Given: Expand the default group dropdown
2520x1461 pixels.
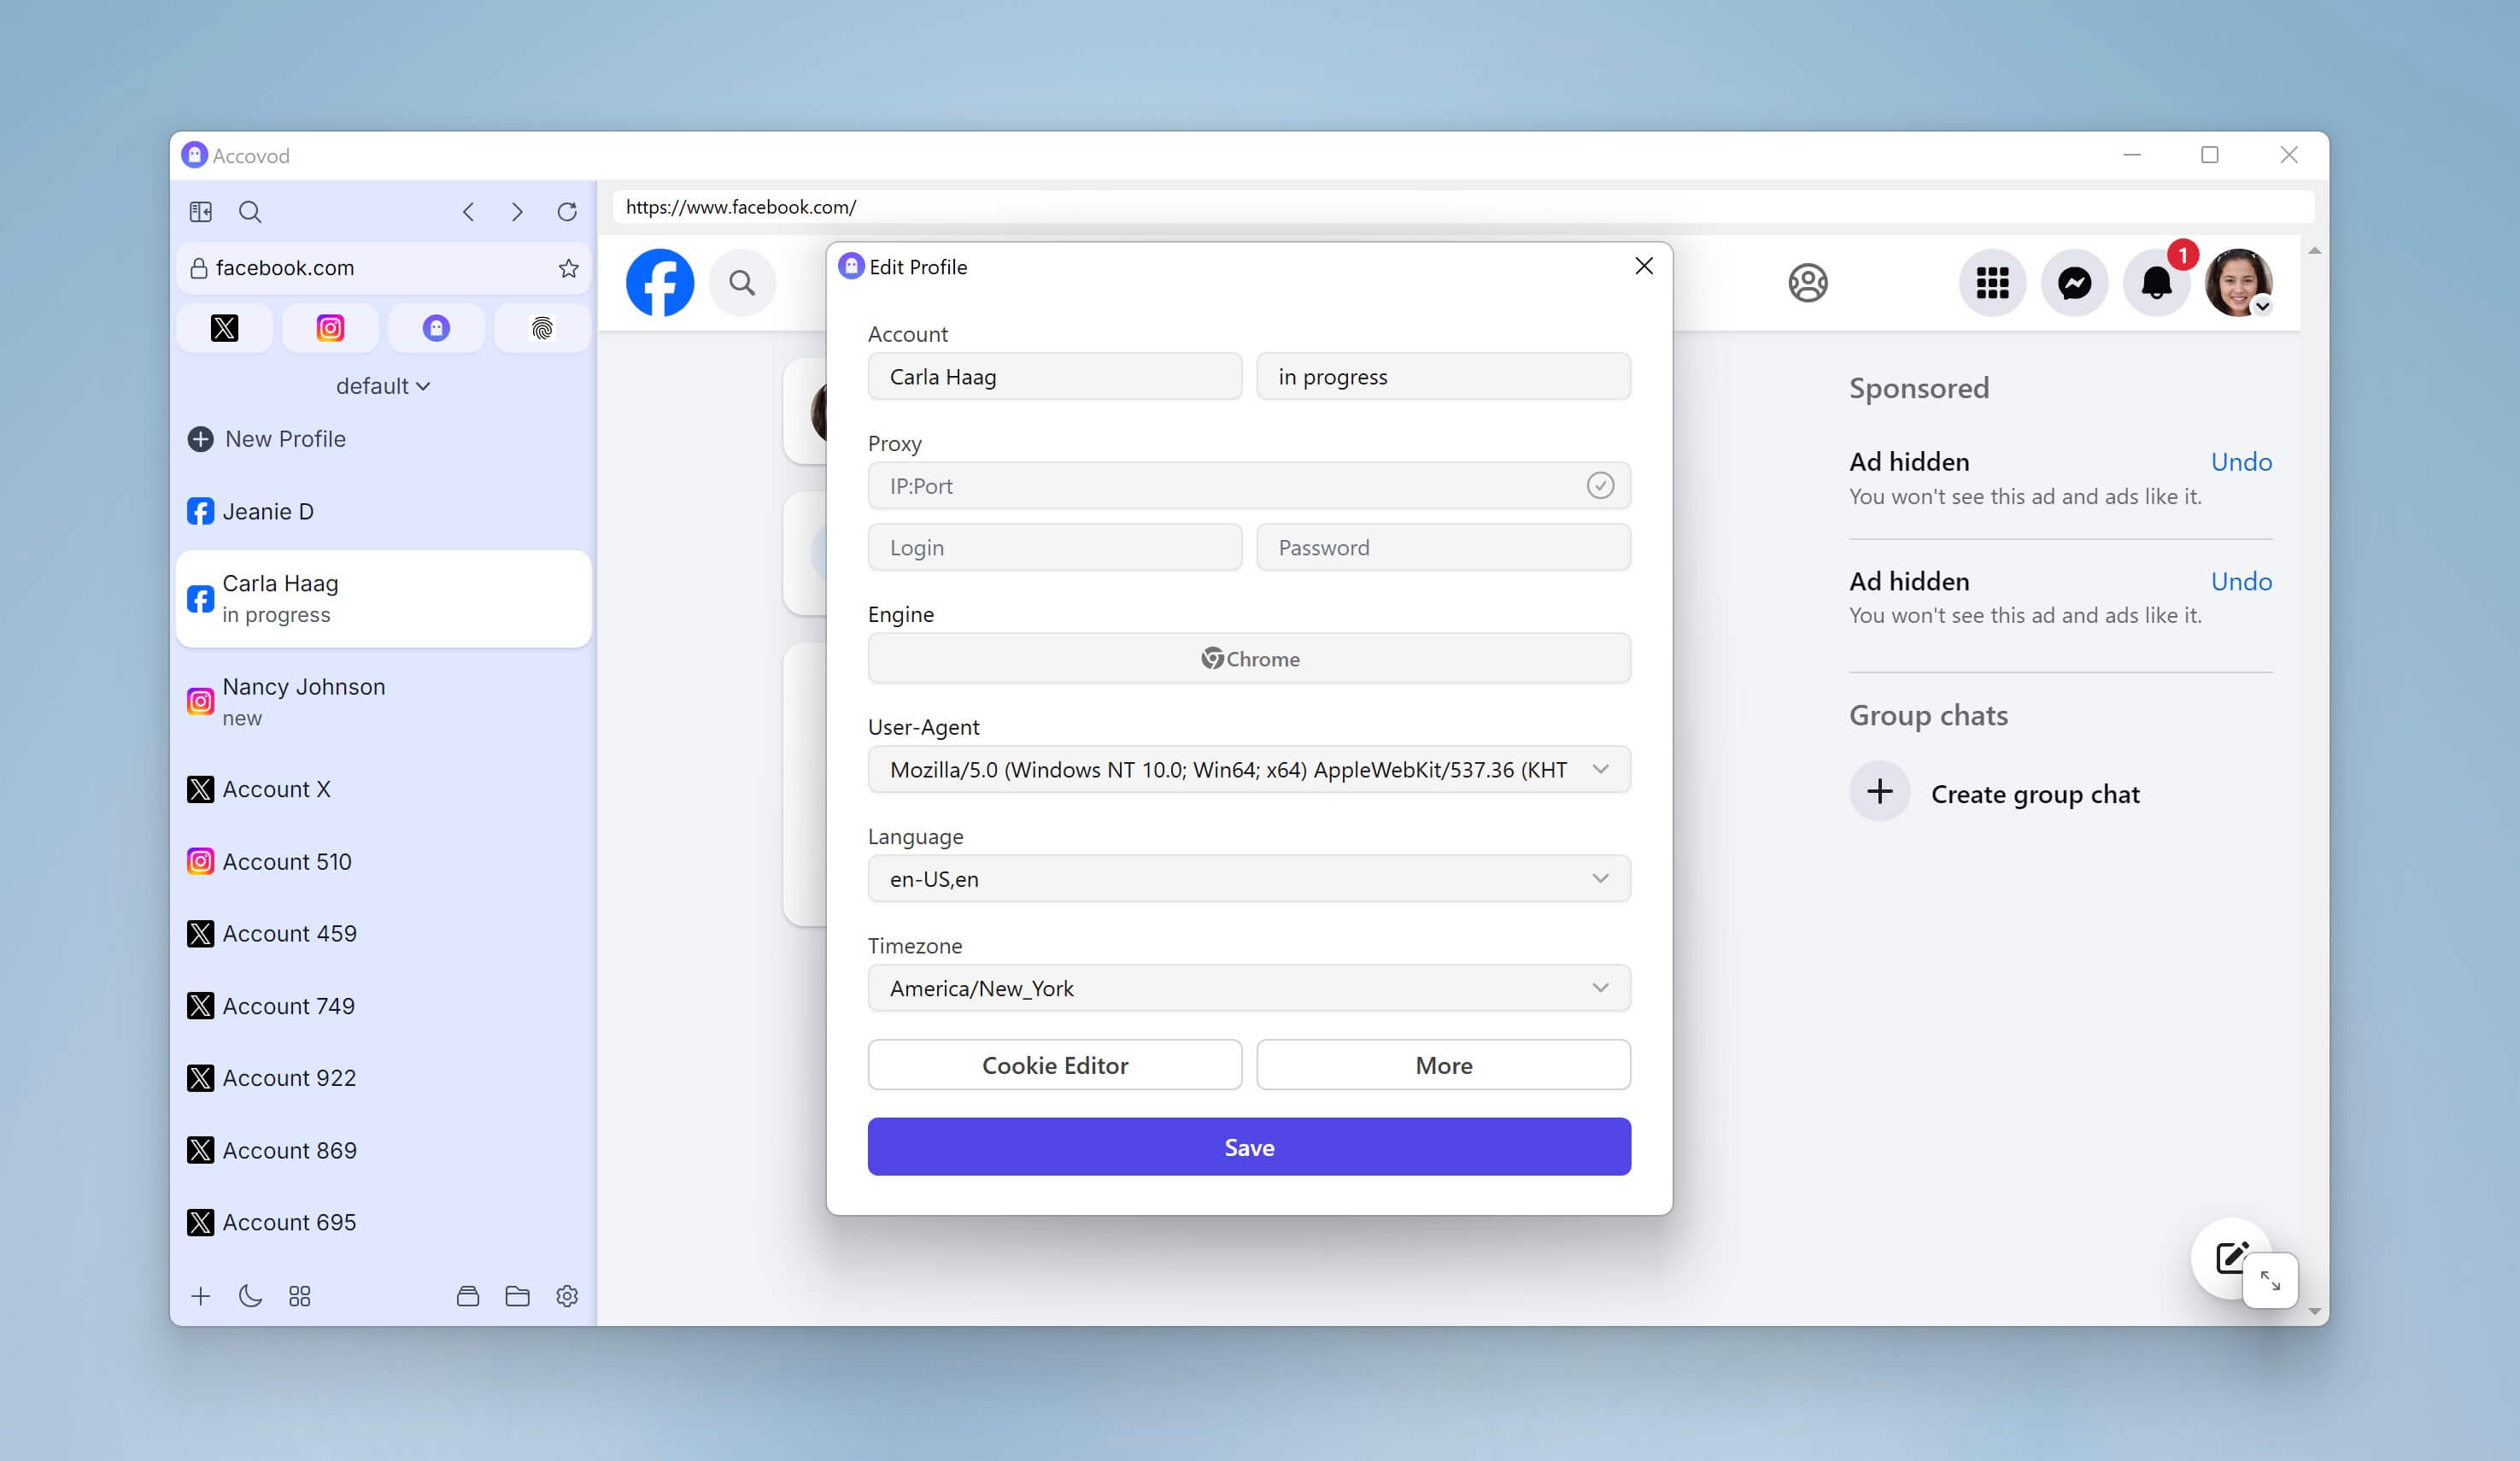Looking at the screenshot, I should tap(383, 386).
